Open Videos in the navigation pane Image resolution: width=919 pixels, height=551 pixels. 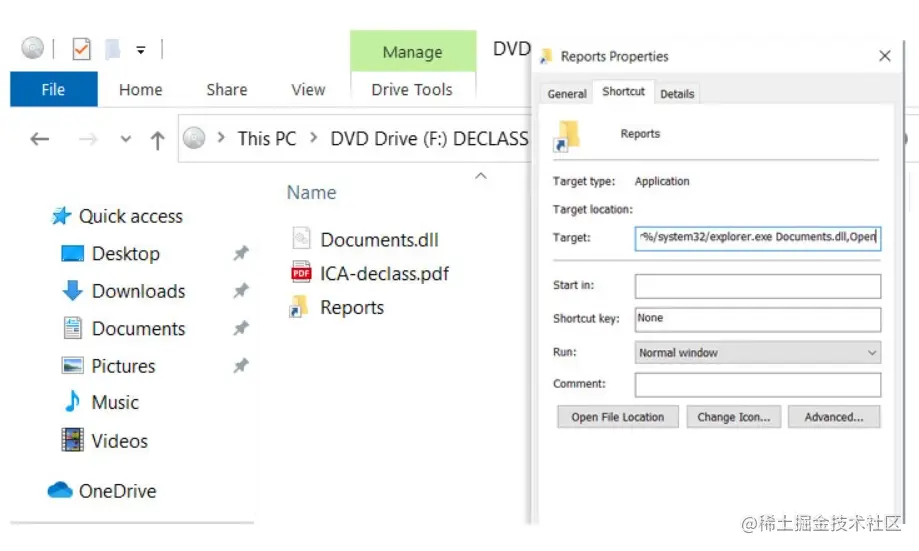[x=120, y=441]
